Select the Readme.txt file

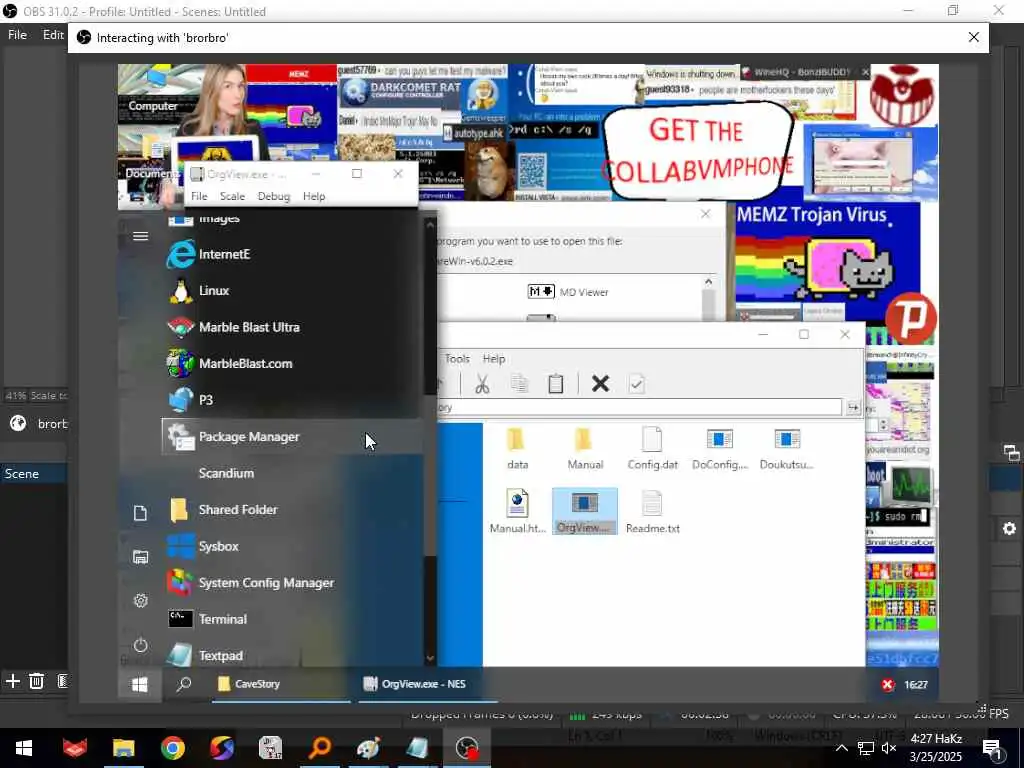coord(652,511)
